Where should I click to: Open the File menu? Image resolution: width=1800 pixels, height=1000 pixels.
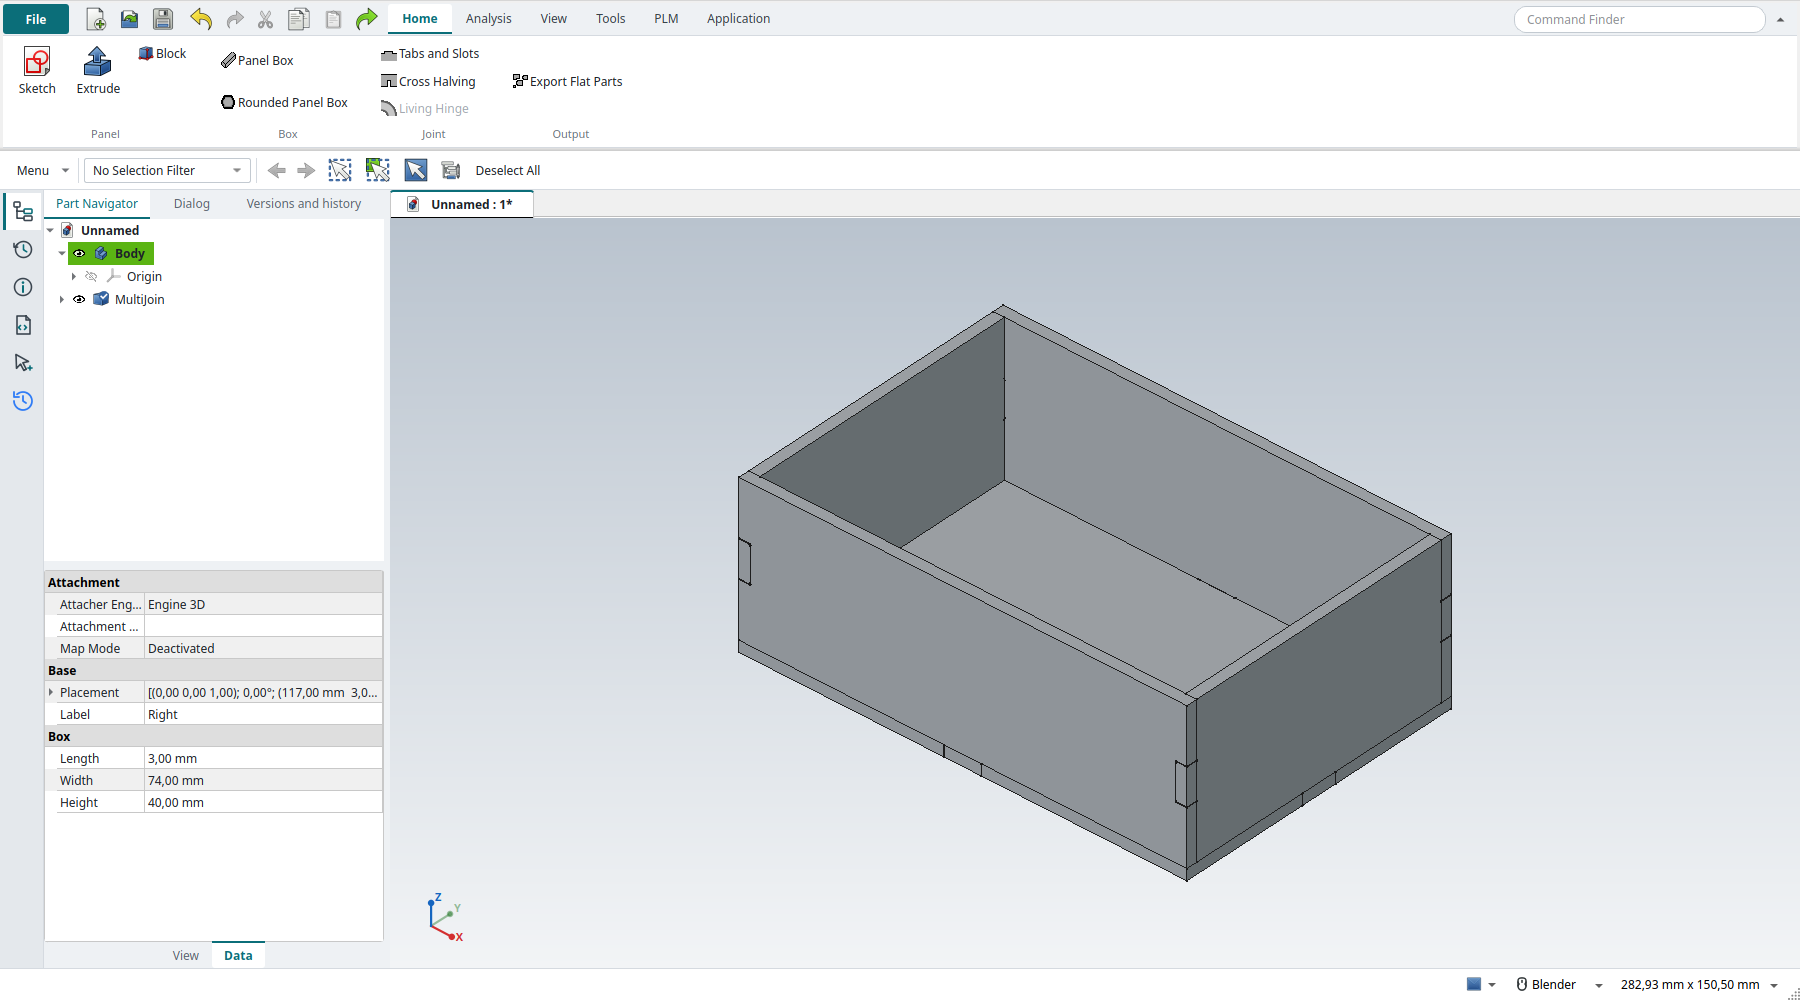click(x=36, y=19)
